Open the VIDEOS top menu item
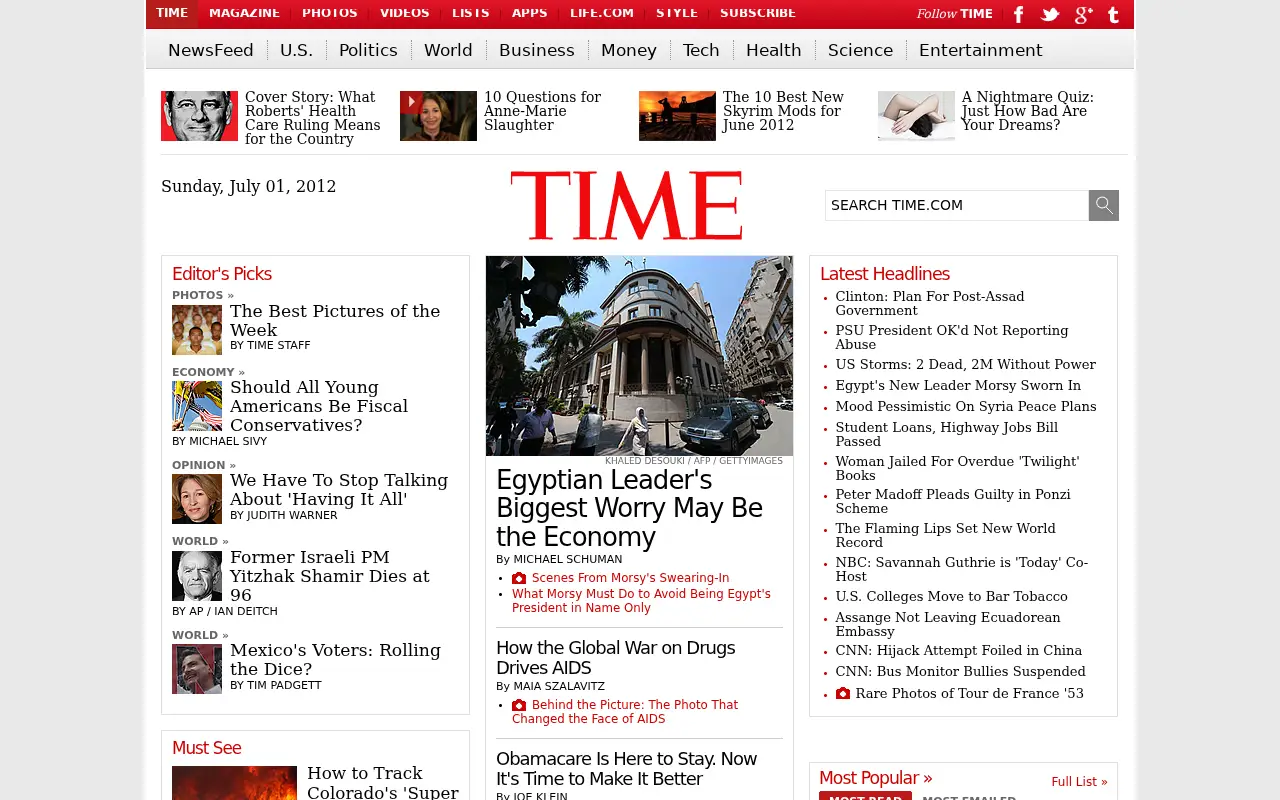This screenshot has height=800, width=1280. pyautogui.click(x=405, y=13)
